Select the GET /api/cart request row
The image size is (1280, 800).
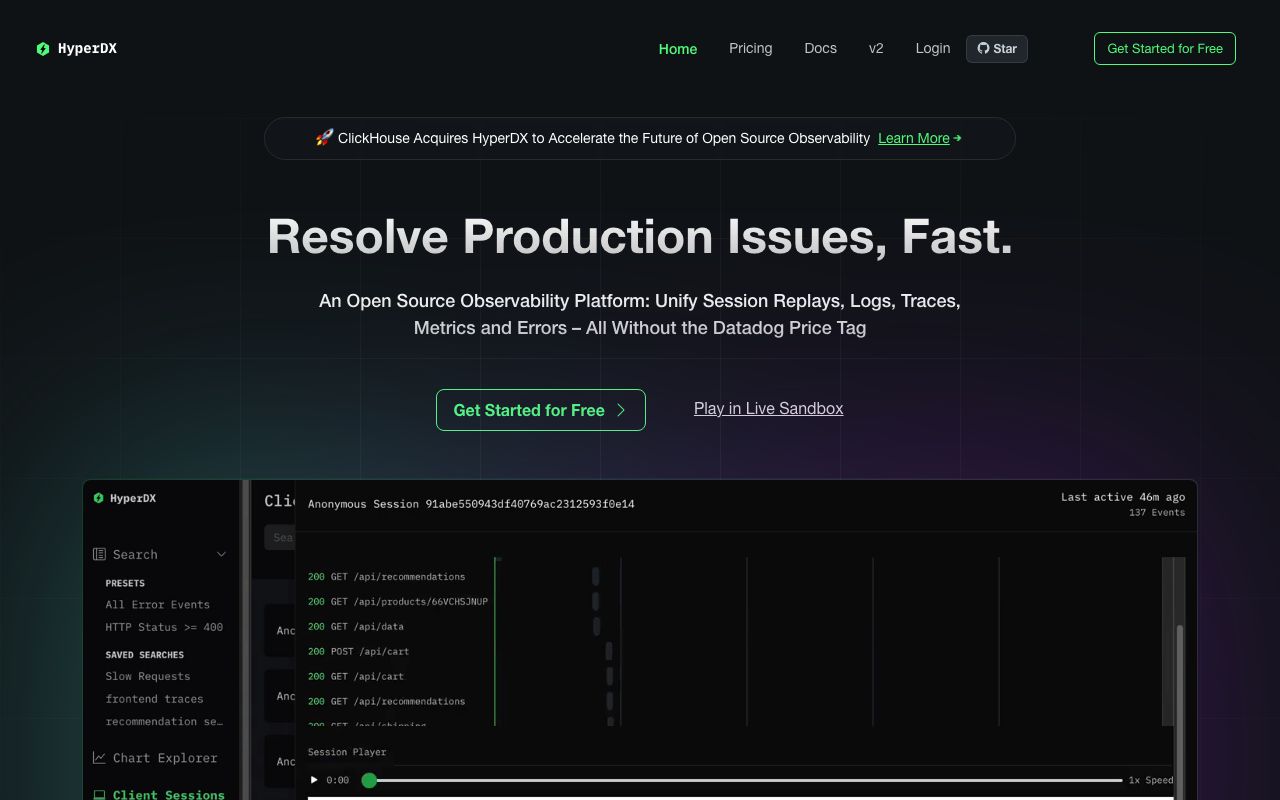(x=356, y=677)
